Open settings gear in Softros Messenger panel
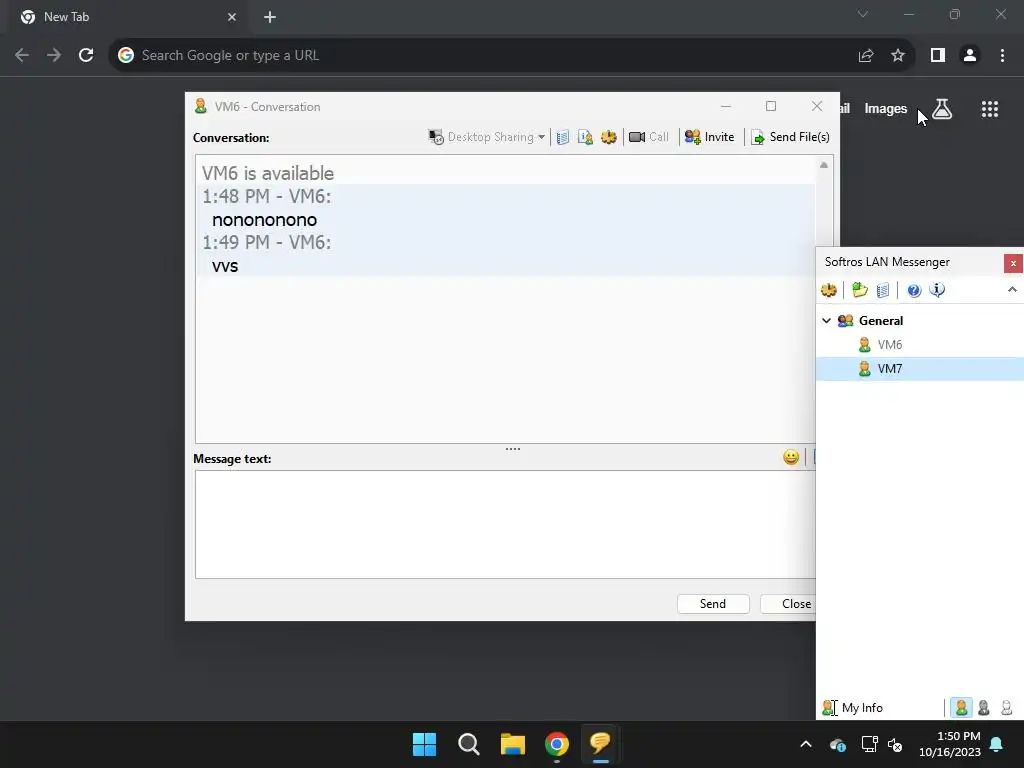 point(829,290)
